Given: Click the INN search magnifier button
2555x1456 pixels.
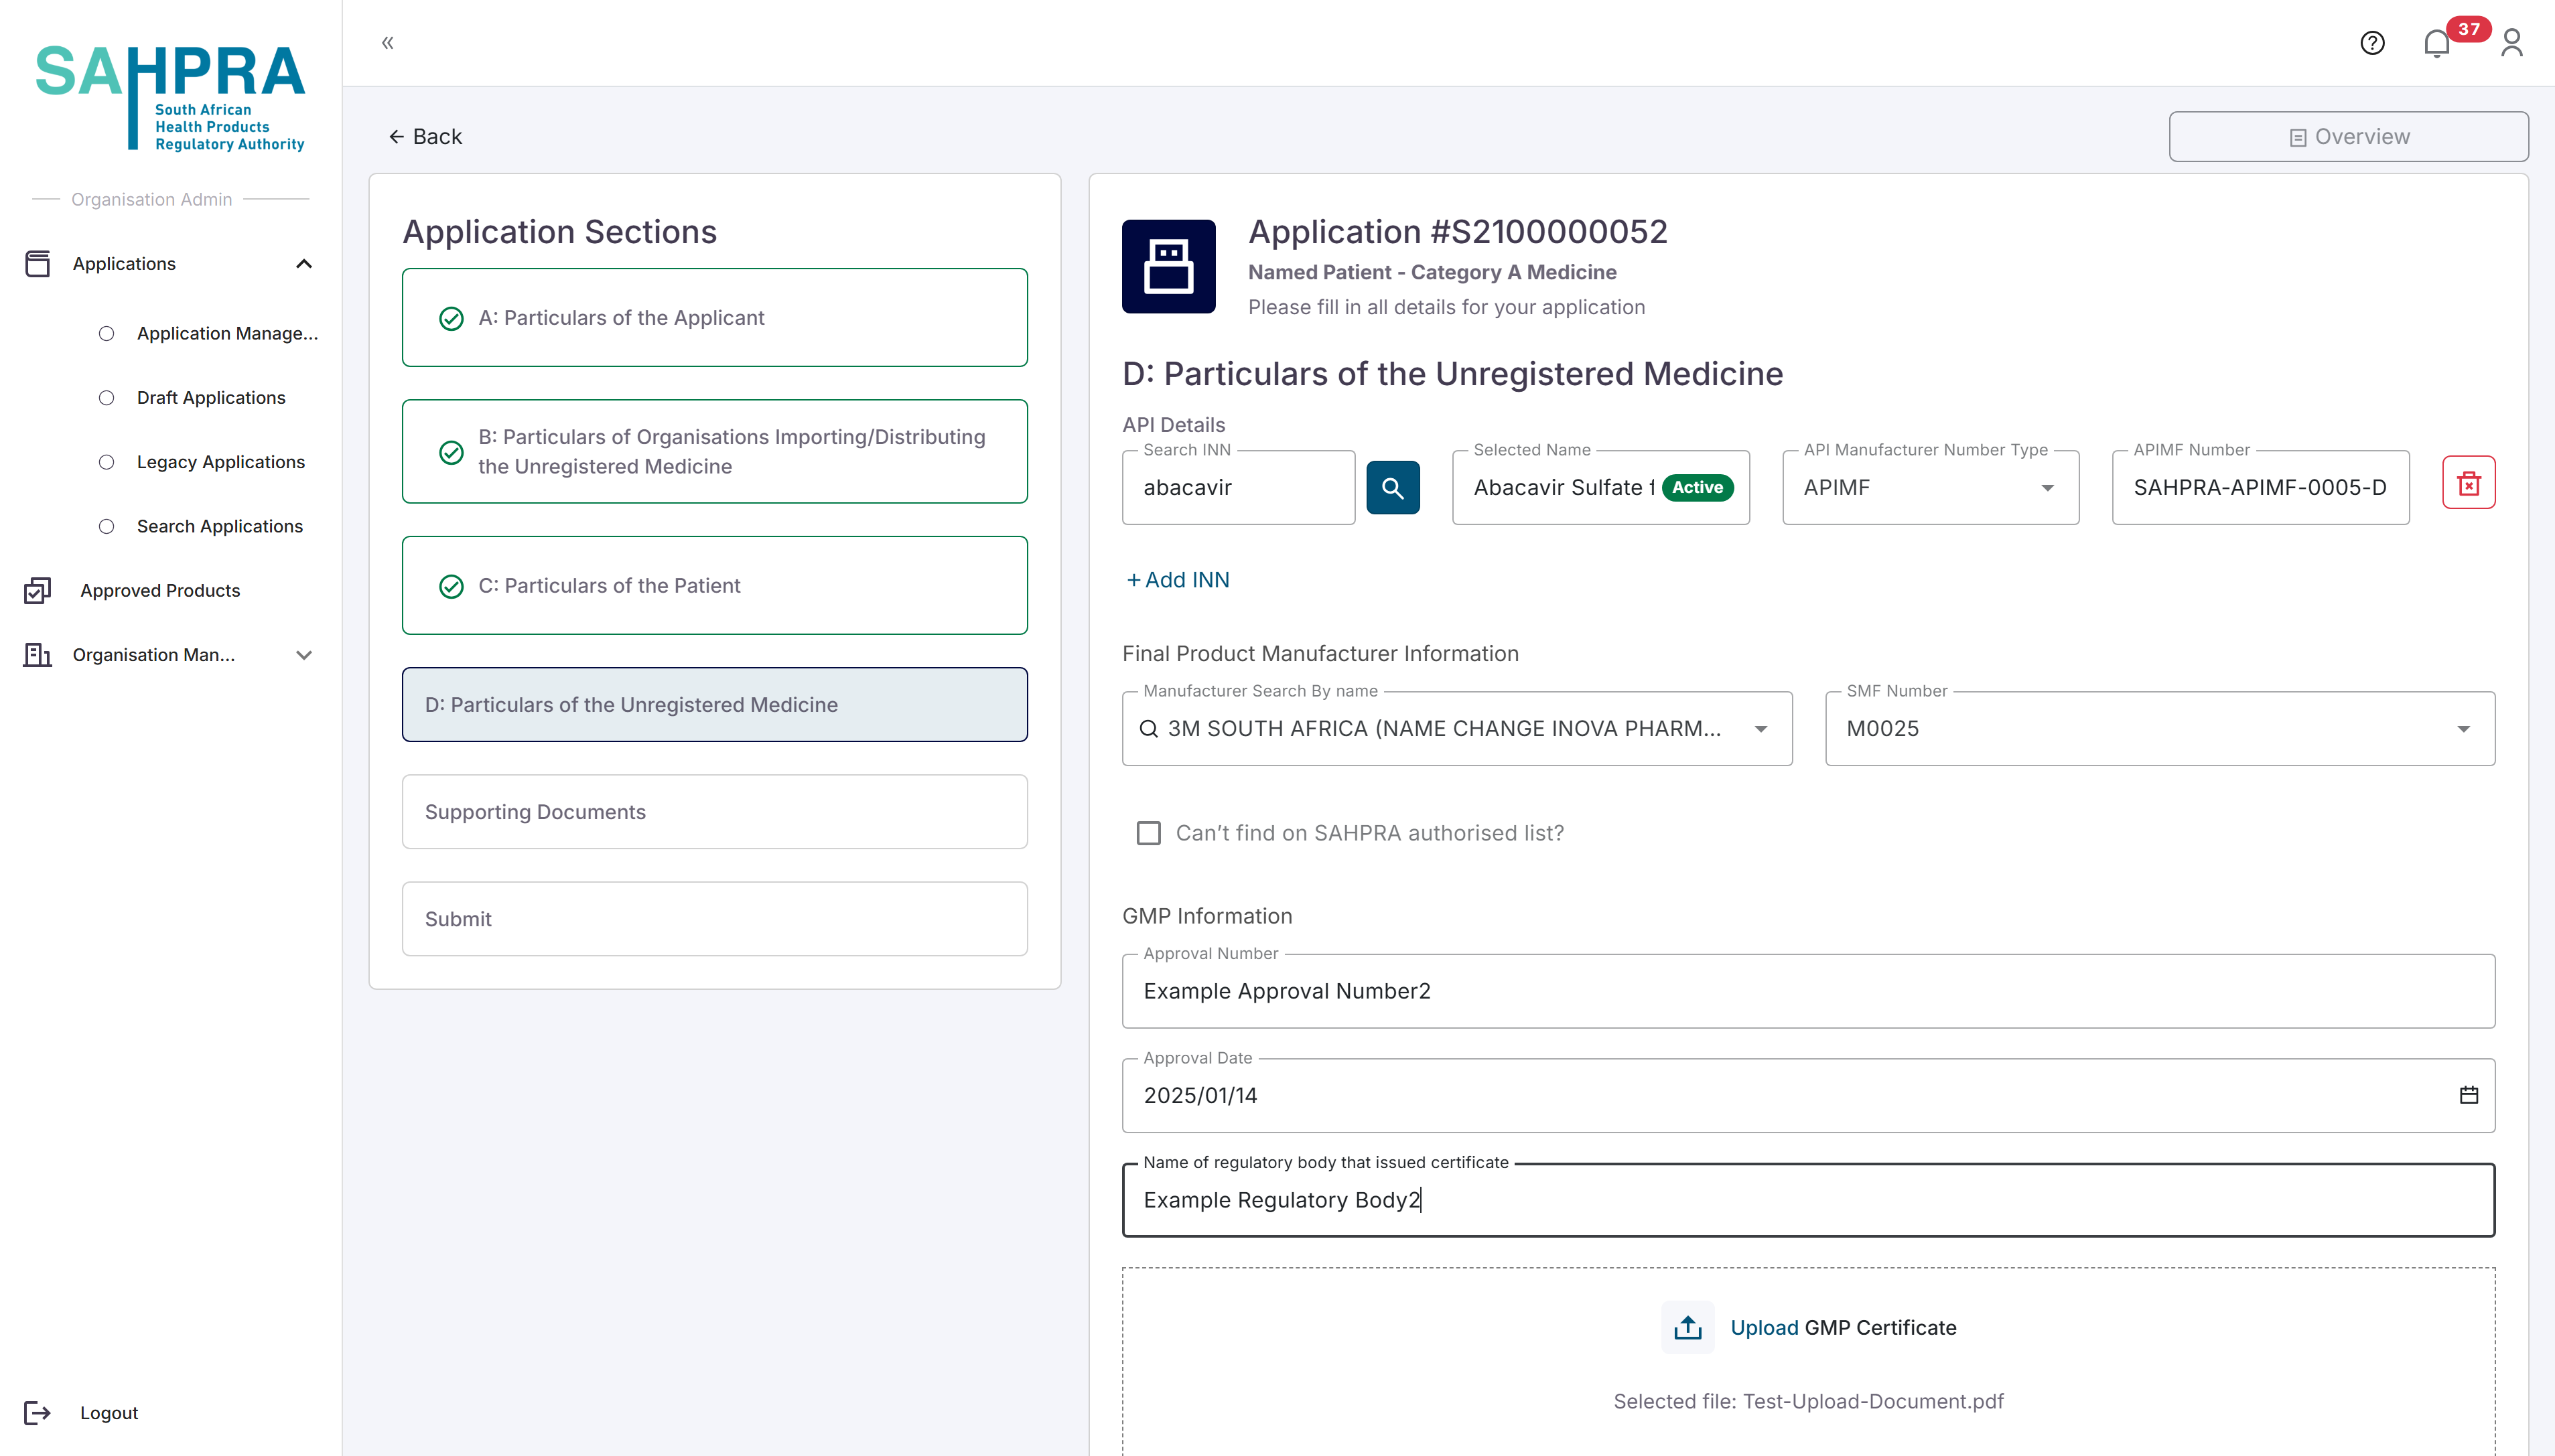Looking at the screenshot, I should 1392,488.
